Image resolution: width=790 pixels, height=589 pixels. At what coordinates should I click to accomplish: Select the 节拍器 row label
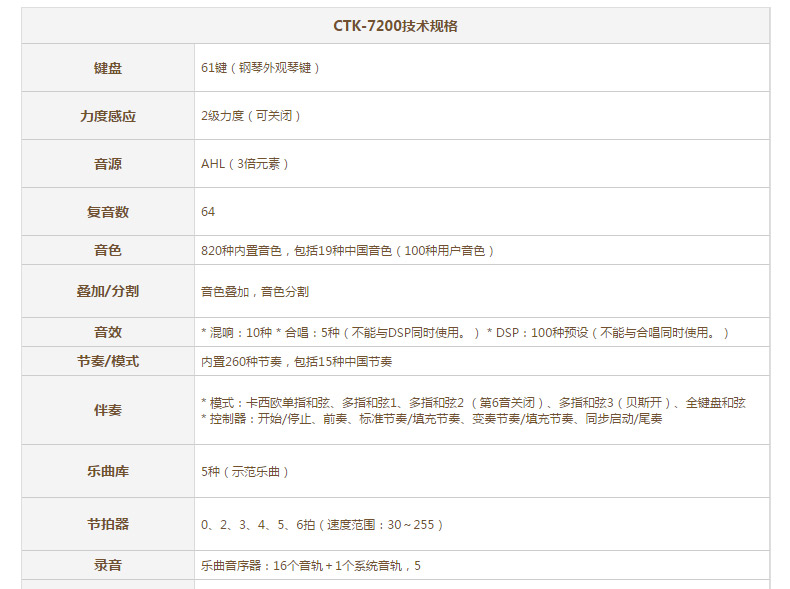pos(108,524)
